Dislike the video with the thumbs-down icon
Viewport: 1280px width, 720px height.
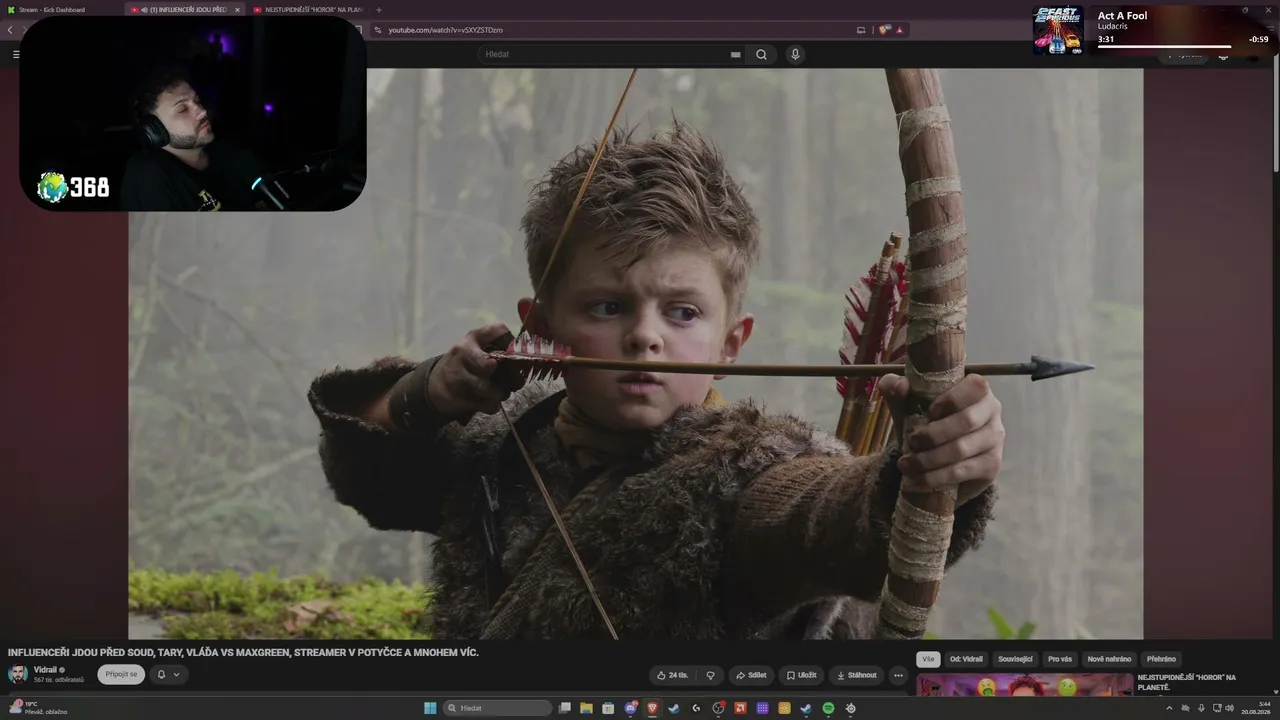(x=711, y=675)
